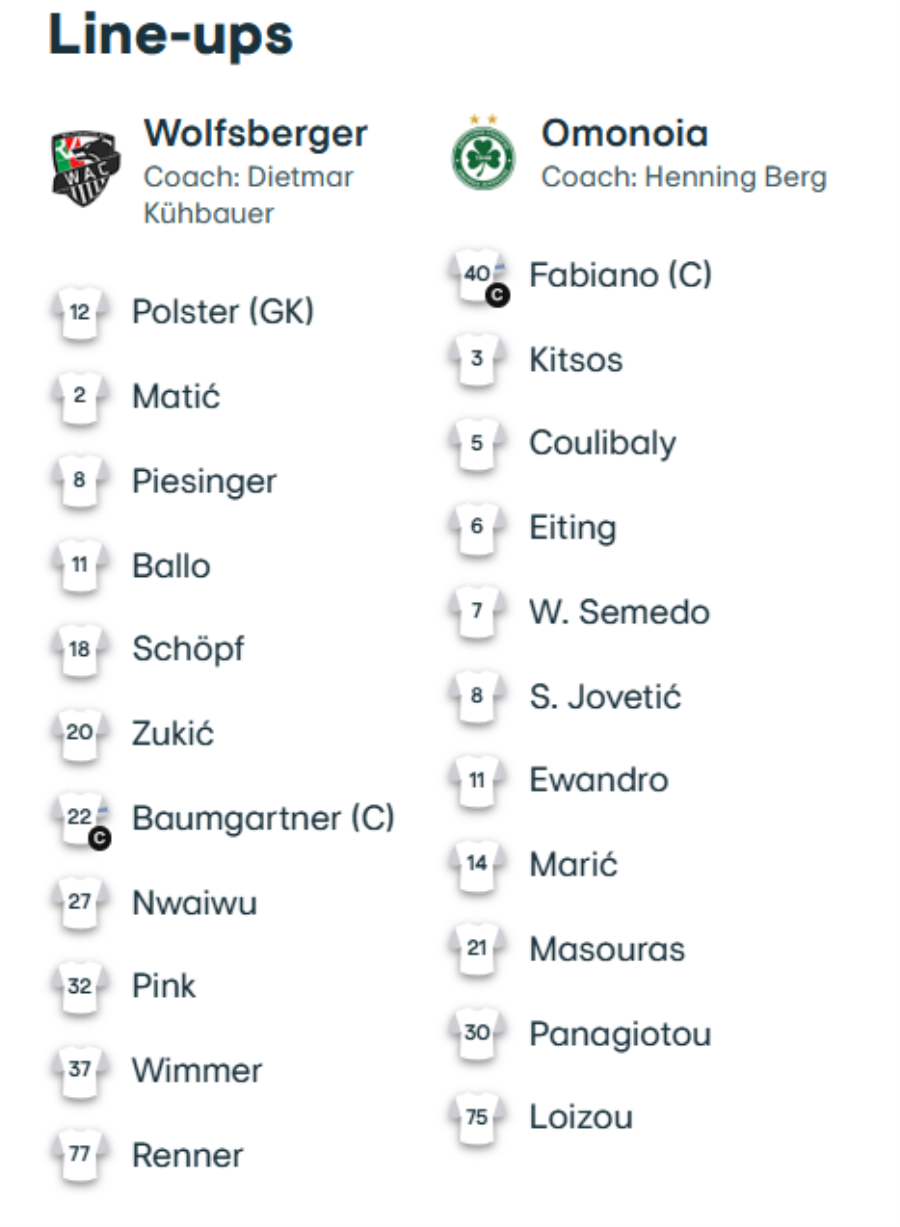Select the number 12 jersey icon for Polster
This screenshot has height=1227, width=900.
(x=80, y=313)
